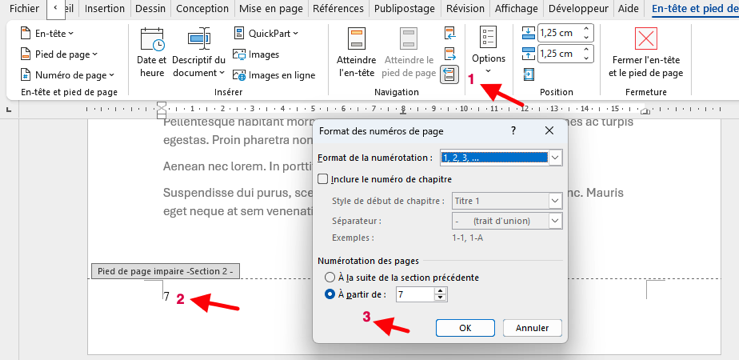Open the En-tête header gallery
Viewport: 739px width, 360px height.
[x=47, y=33]
